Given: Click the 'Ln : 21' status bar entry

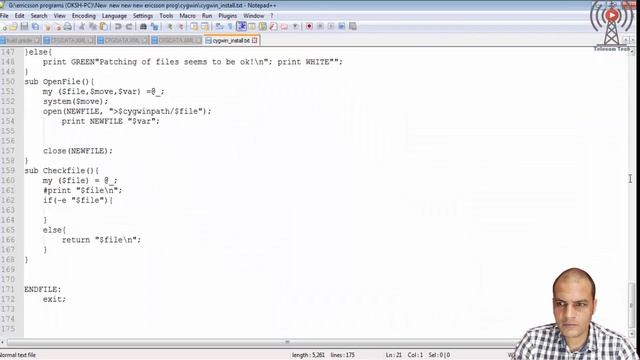Looking at the screenshot, I should [394, 355].
